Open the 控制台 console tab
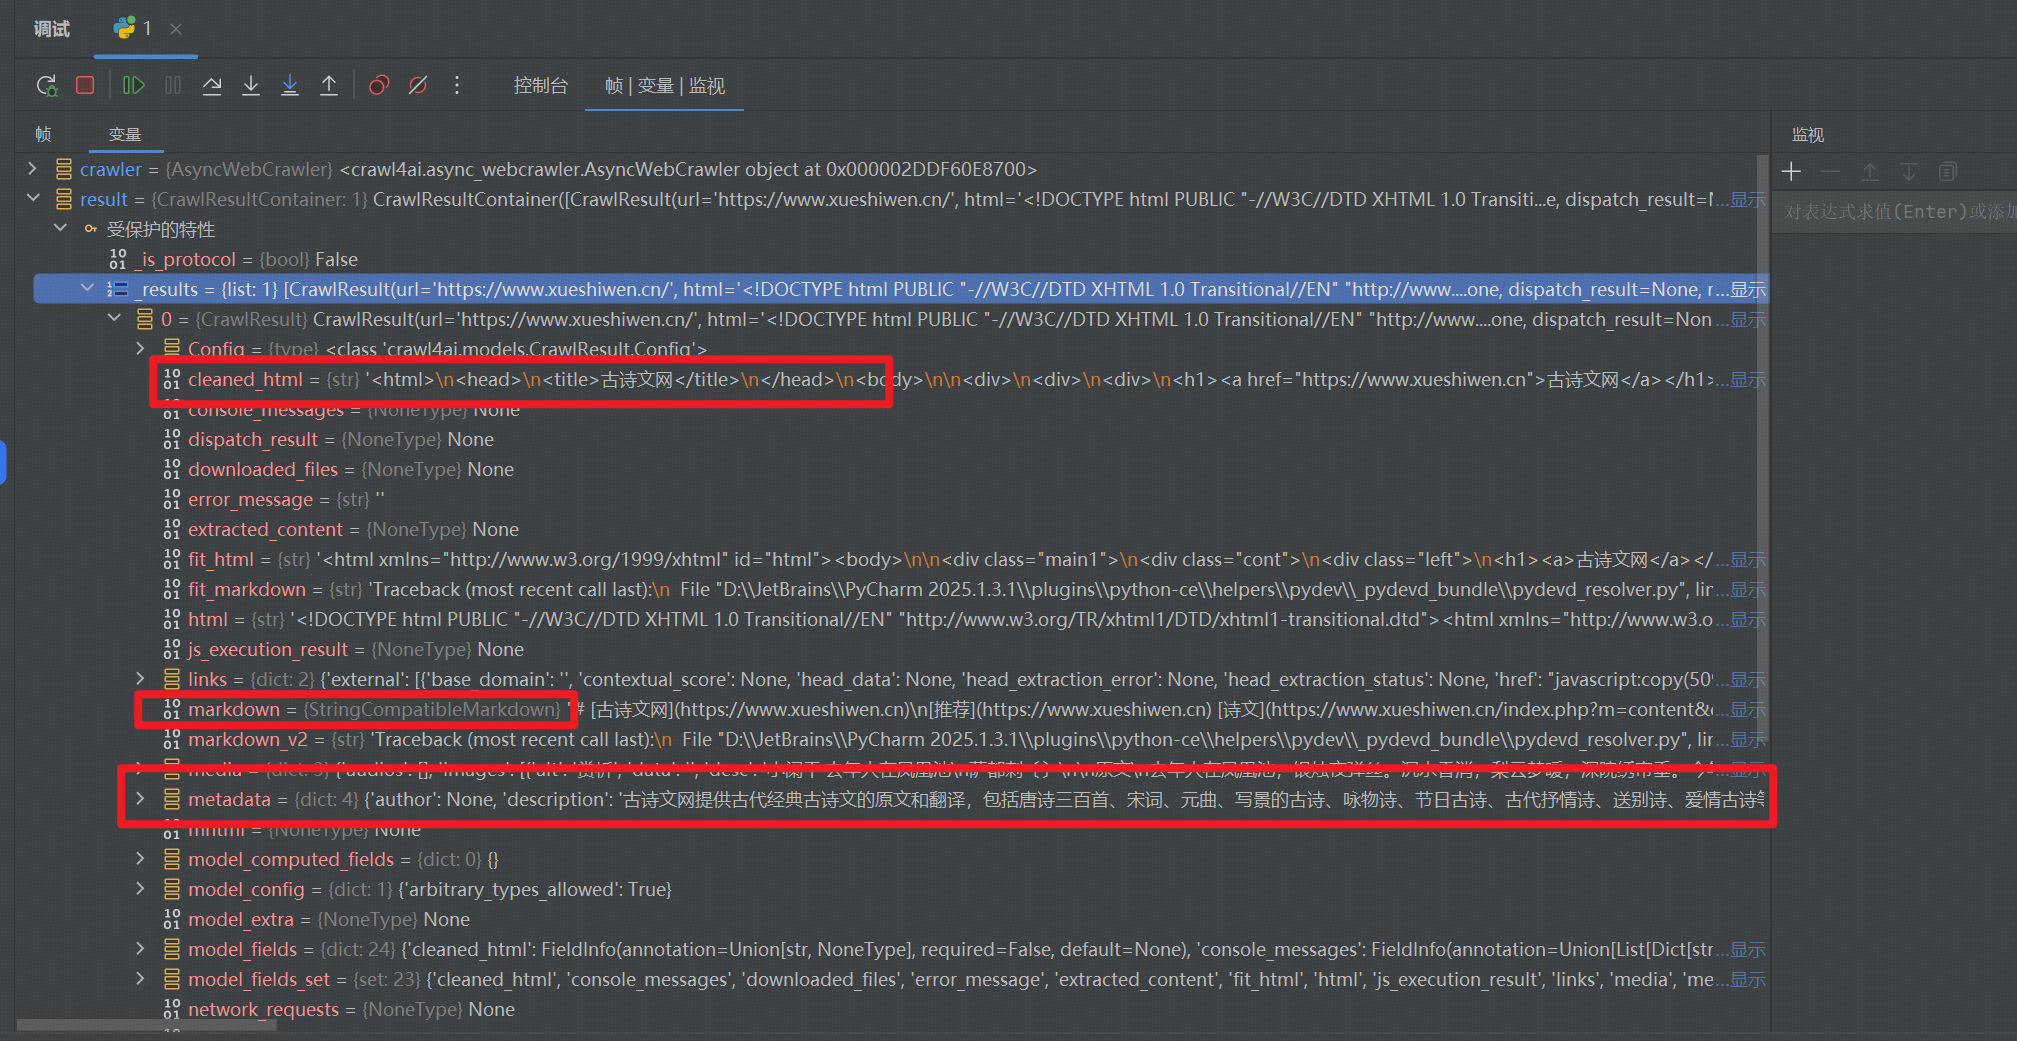Image resolution: width=2017 pixels, height=1041 pixels. point(541,86)
